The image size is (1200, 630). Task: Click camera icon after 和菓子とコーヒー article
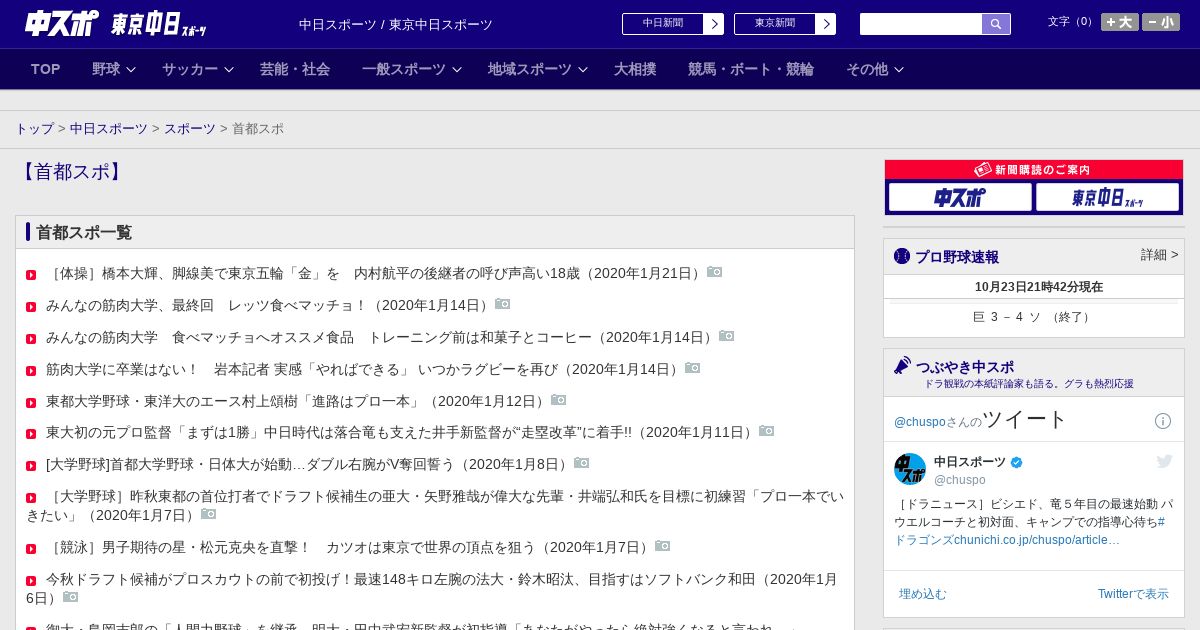pos(727,336)
